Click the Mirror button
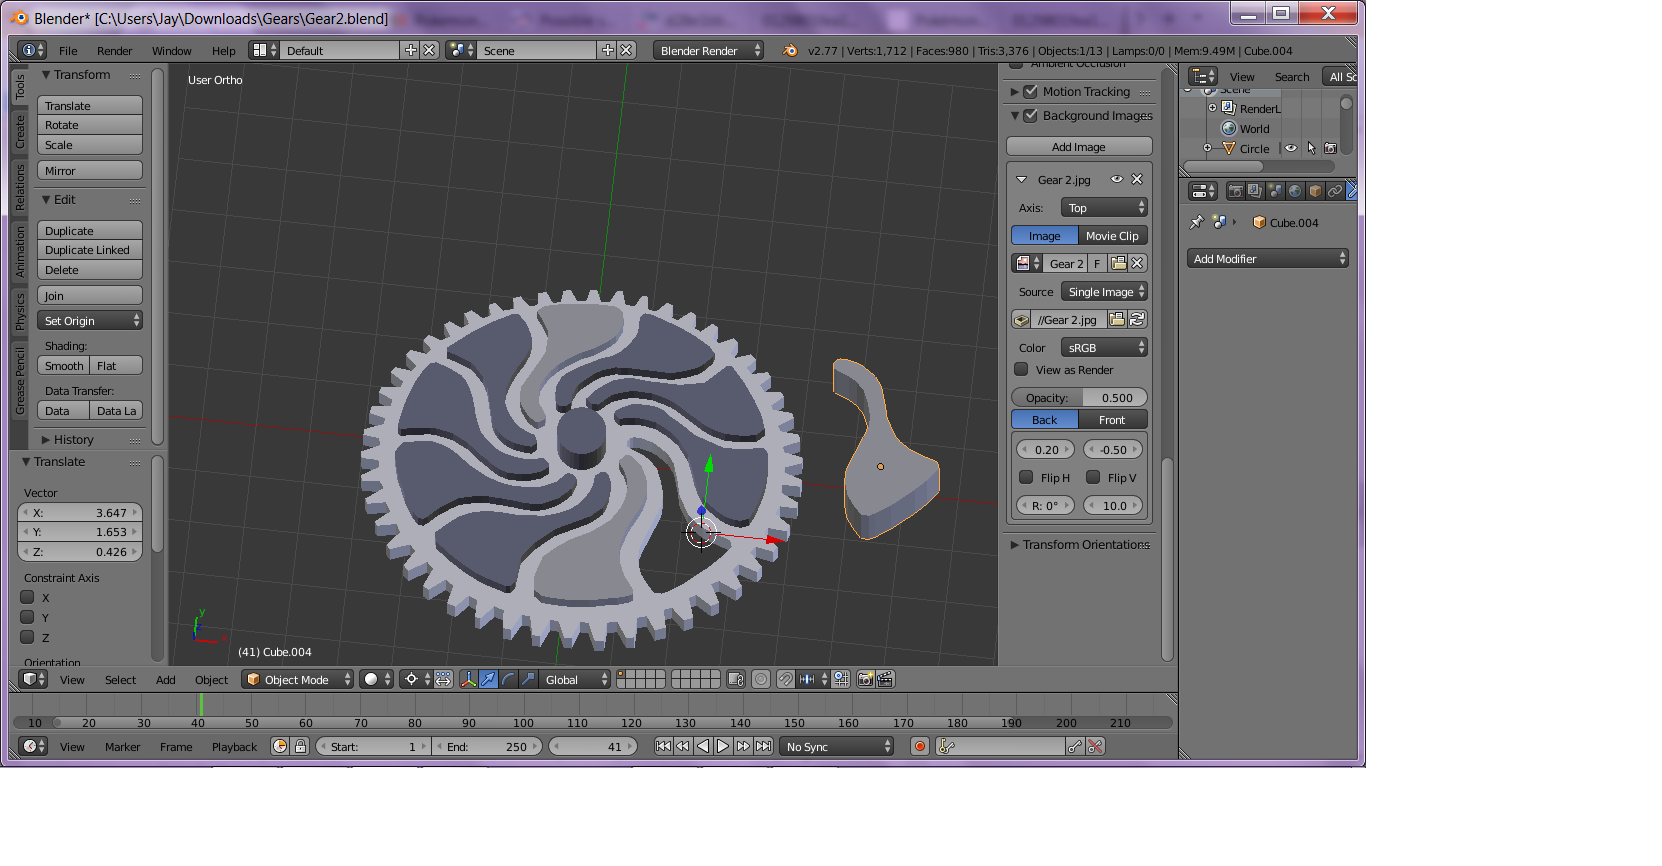The width and height of the screenshot is (1662, 866). coord(90,170)
